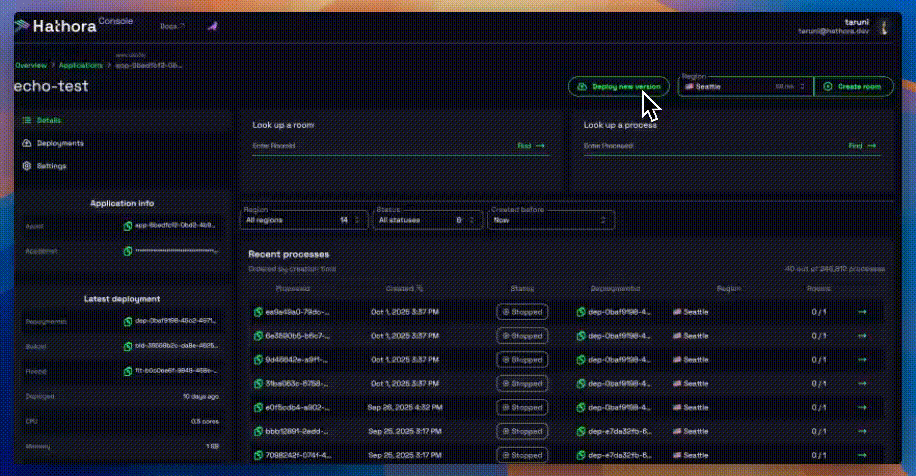Click Seattle region in 7098242f row
Viewport: 916px width, 476px height.
[x=691, y=455]
